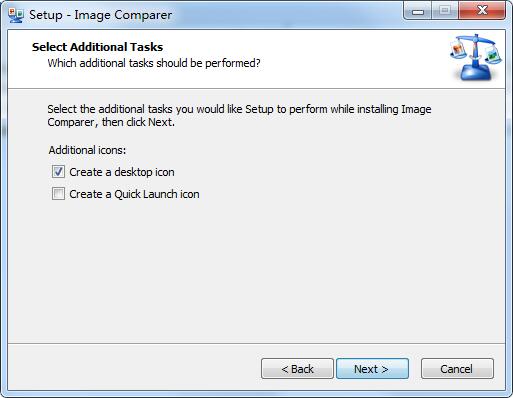Click the instruction paragraph mentioning Image Comparer
The width and height of the screenshot is (513, 398).
click(239, 116)
